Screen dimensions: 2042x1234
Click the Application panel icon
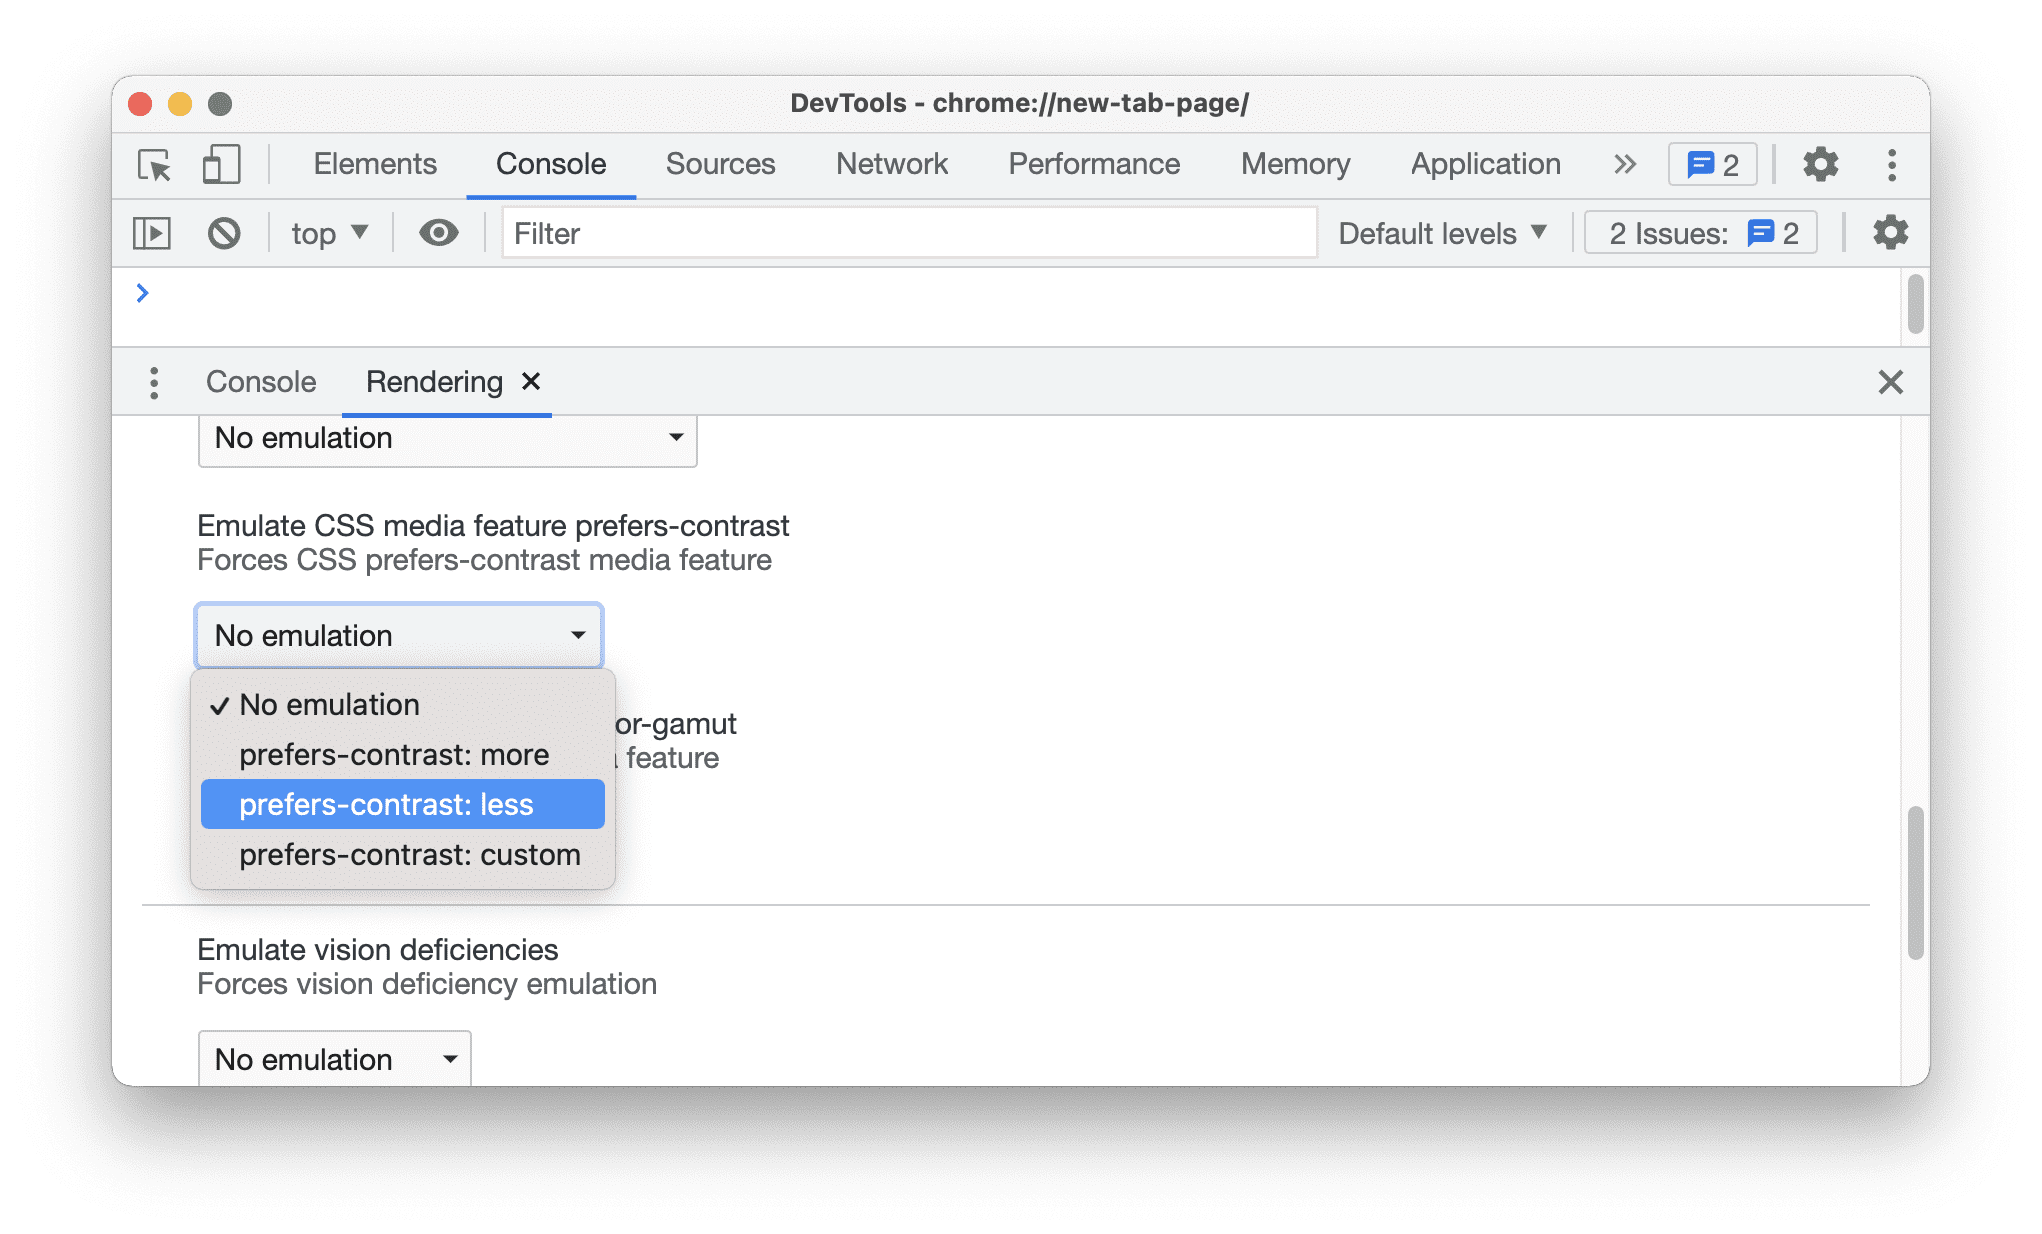(x=1486, y=163)
